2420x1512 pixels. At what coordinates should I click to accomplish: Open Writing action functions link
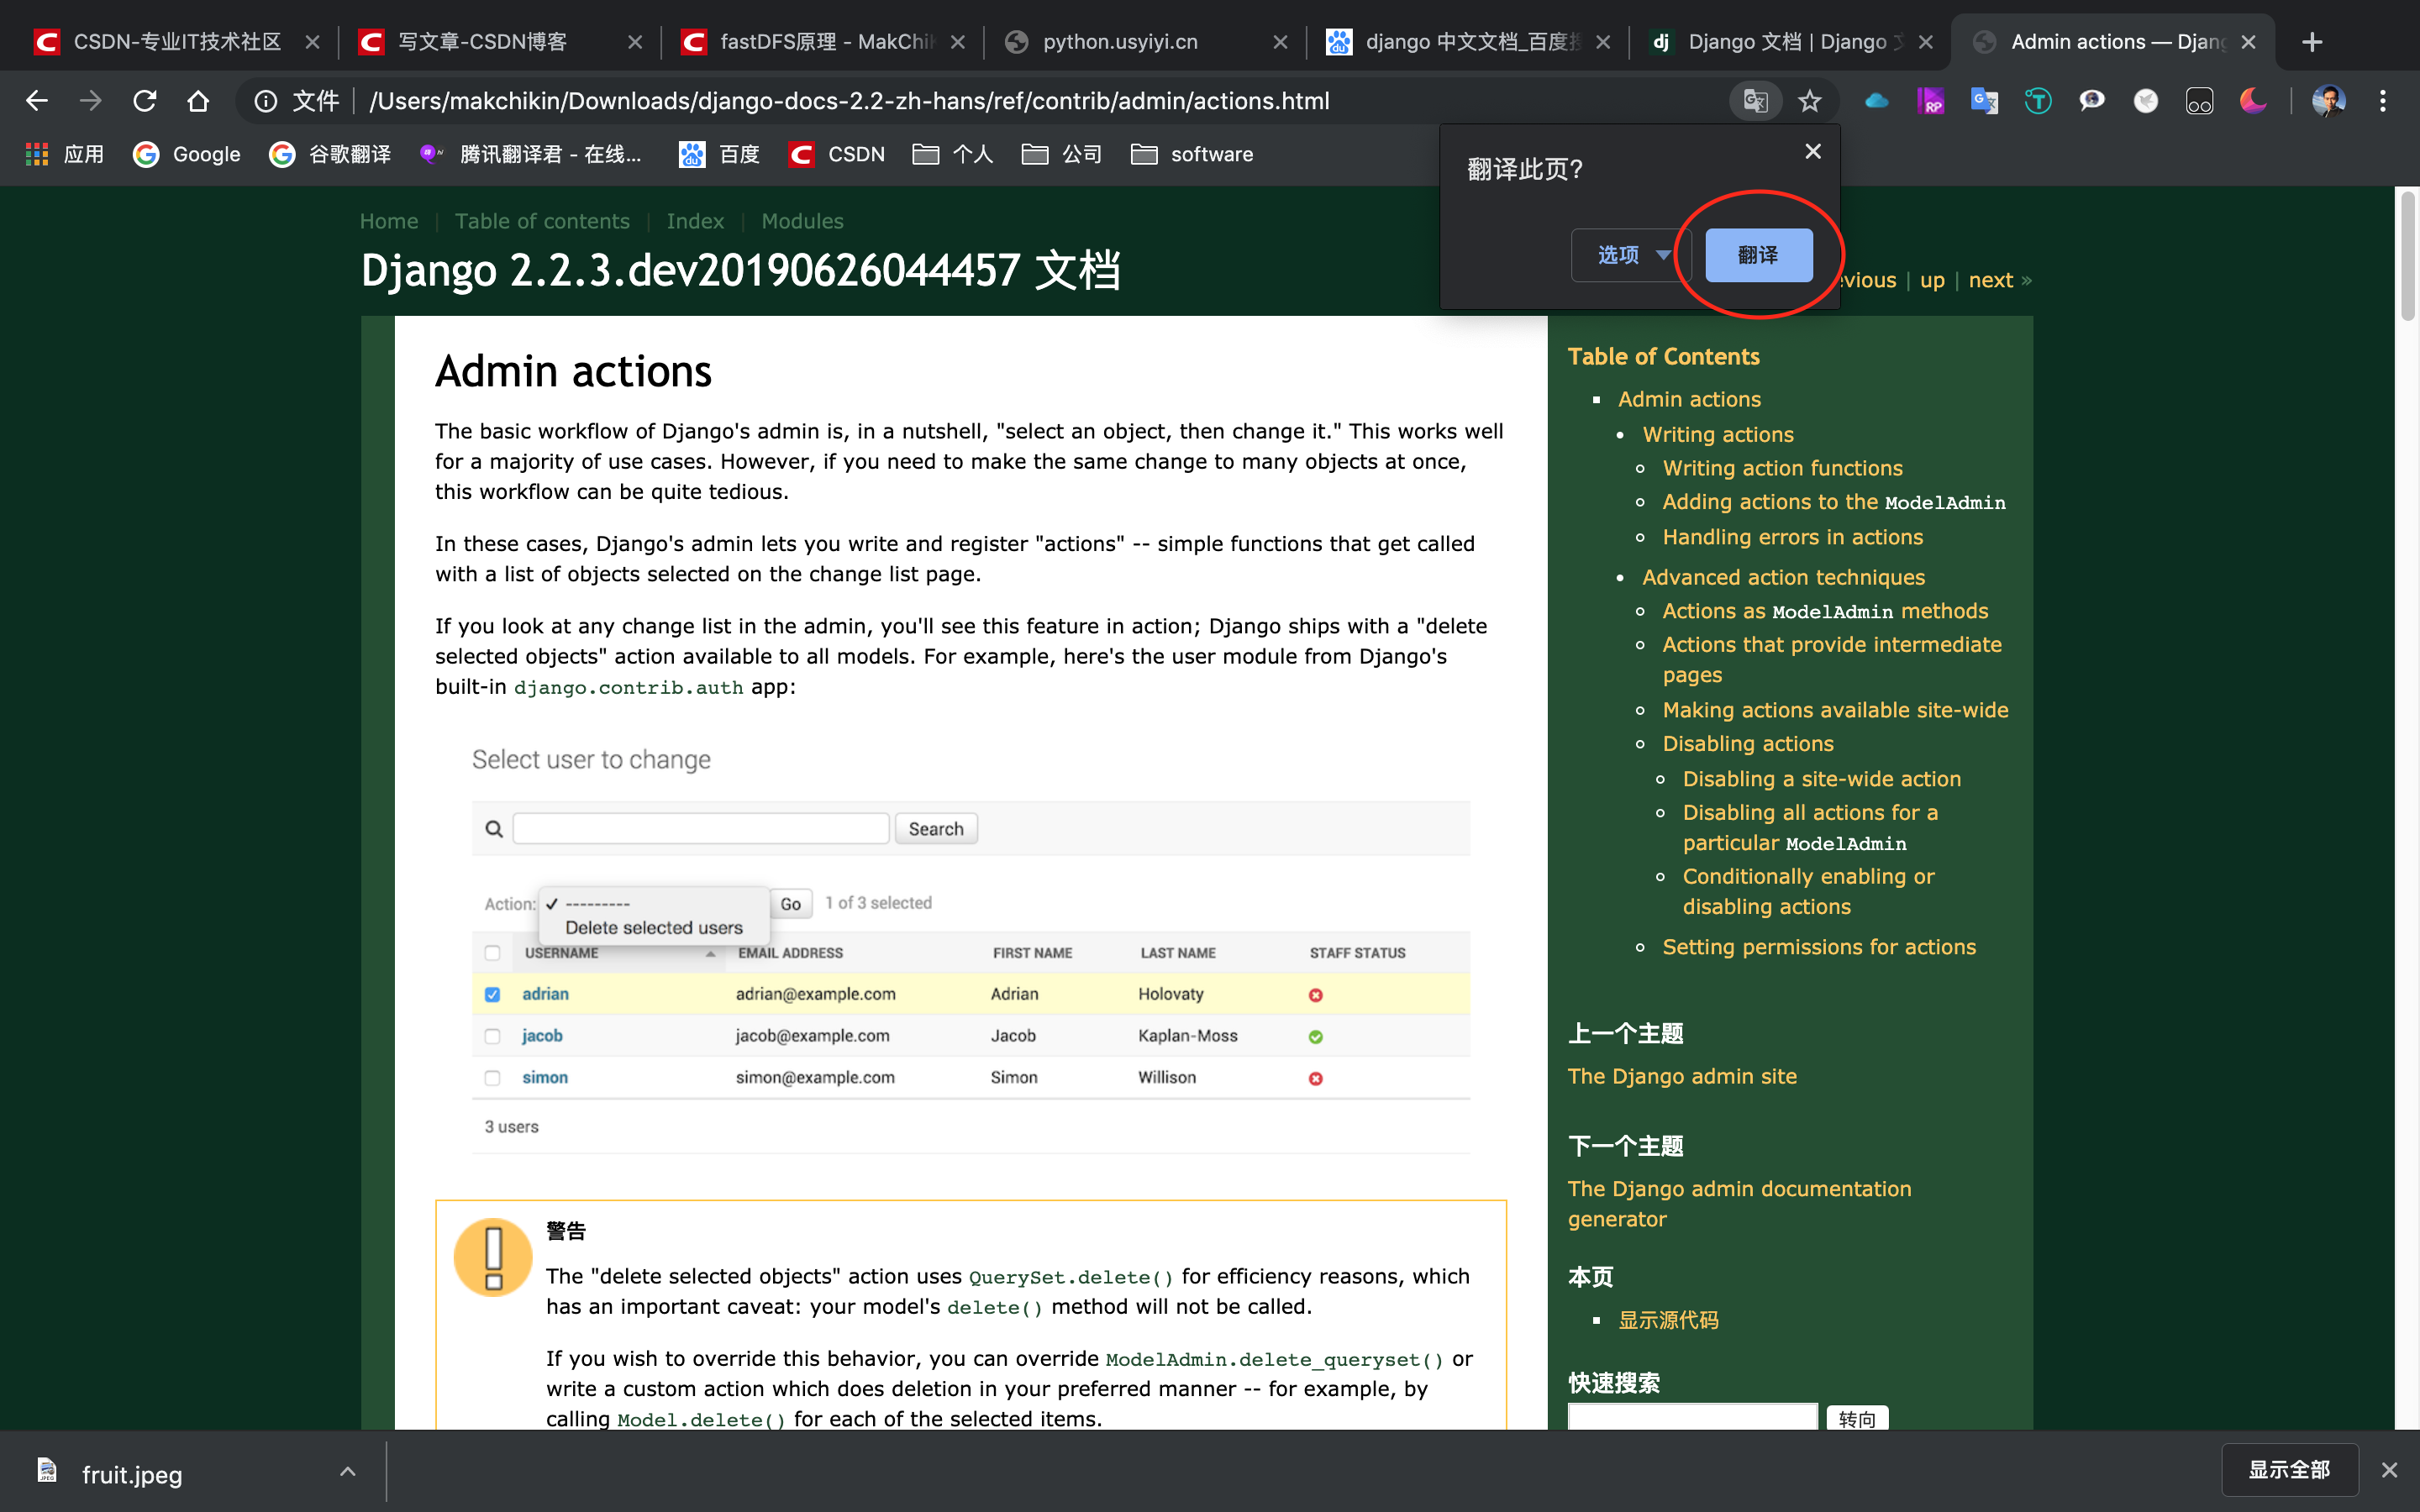(1782, 468)
